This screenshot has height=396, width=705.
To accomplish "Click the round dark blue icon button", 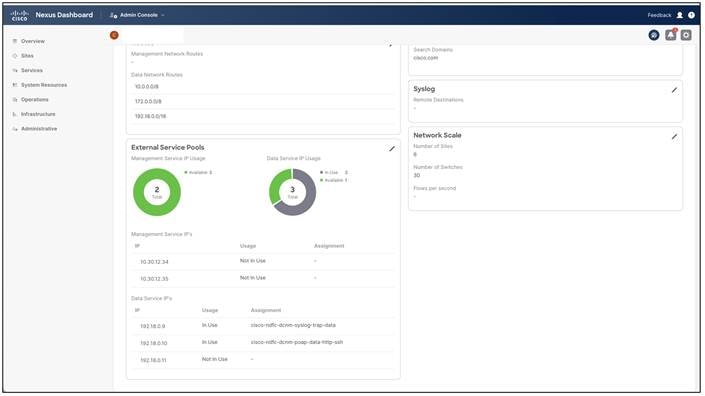I will [654, 35].
